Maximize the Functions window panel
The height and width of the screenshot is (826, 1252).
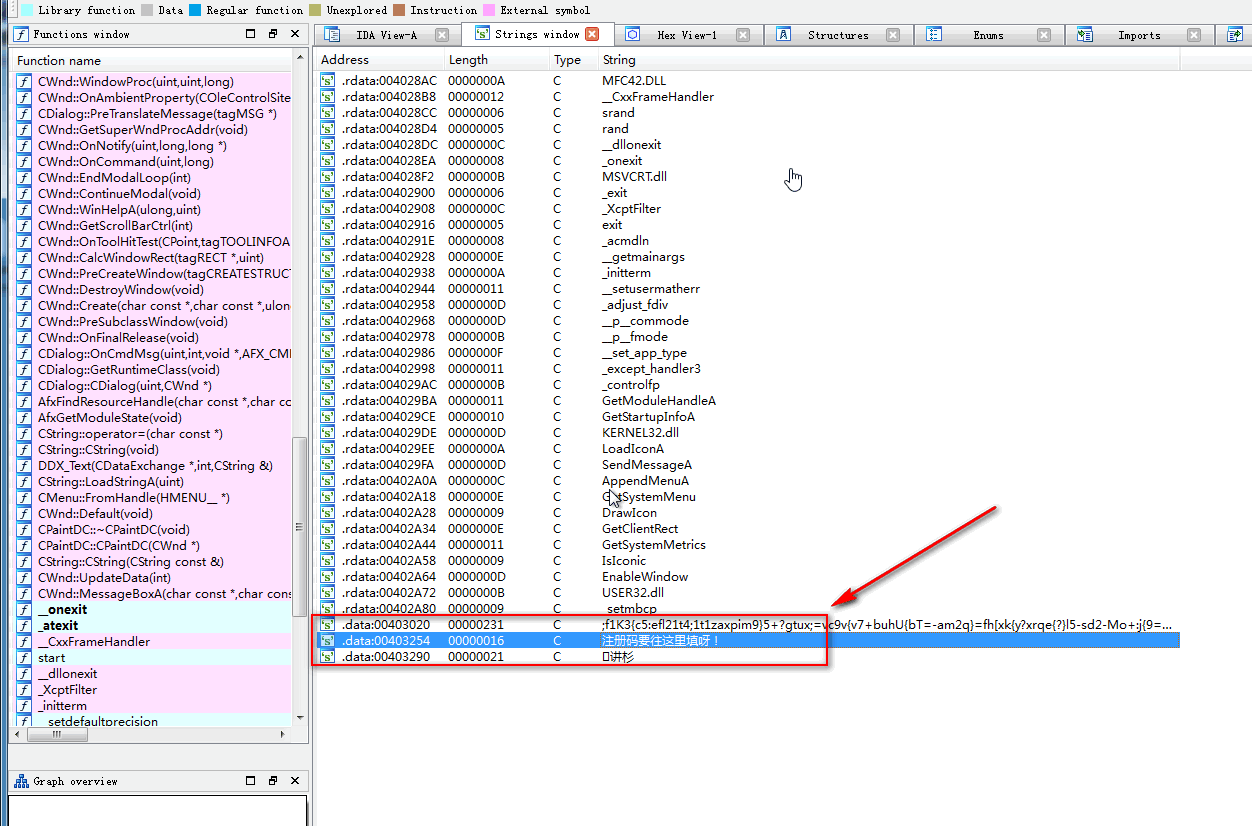[x=251, y=34]
